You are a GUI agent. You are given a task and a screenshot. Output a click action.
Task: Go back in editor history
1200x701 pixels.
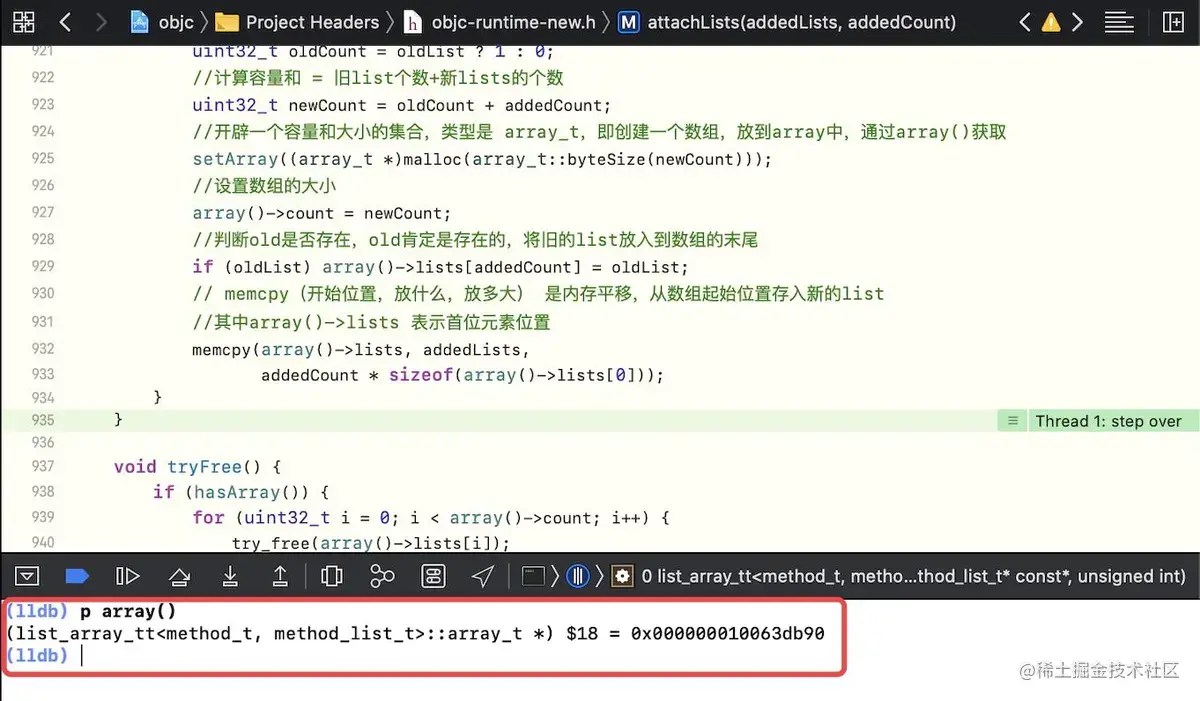(x=66, y=22)
